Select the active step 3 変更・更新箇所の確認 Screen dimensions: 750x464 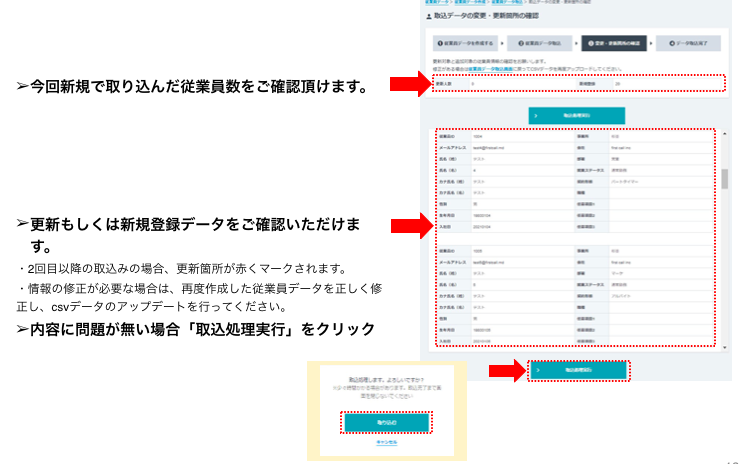point(614,43)
